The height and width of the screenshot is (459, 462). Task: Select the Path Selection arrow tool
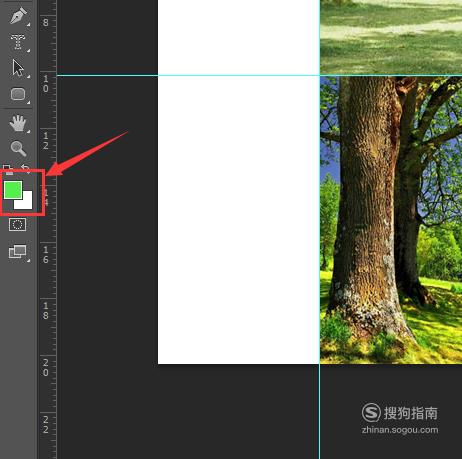(x=18, y=68)
